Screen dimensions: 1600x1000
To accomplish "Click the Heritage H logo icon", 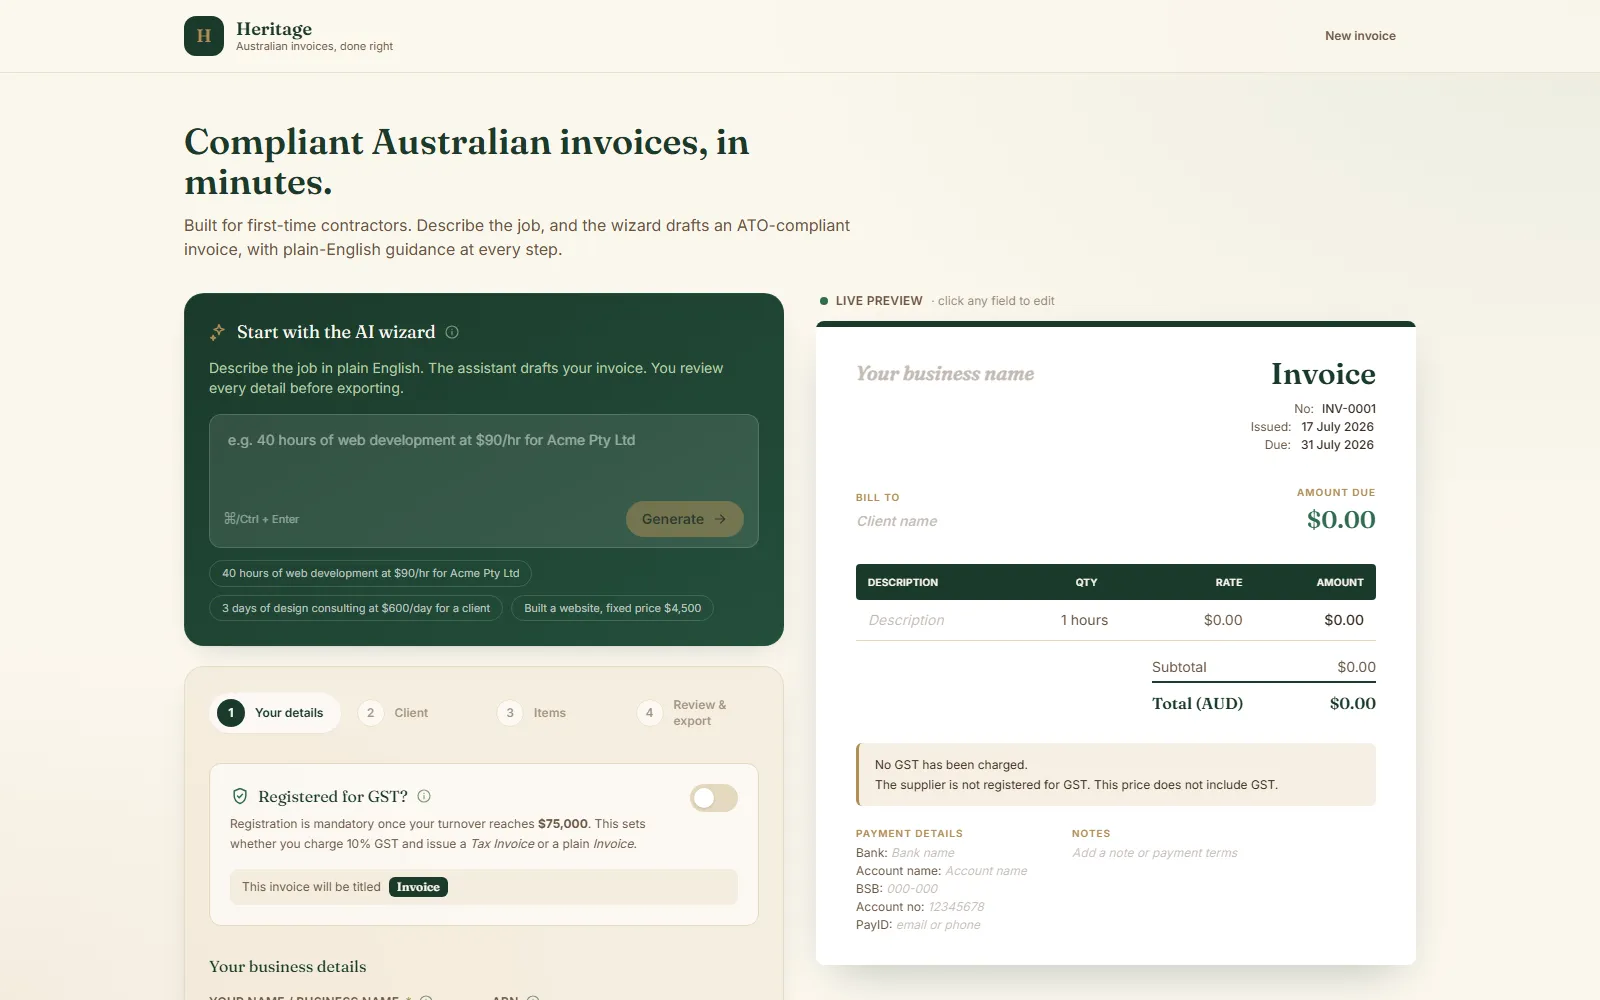I will [x=204, y=36].
